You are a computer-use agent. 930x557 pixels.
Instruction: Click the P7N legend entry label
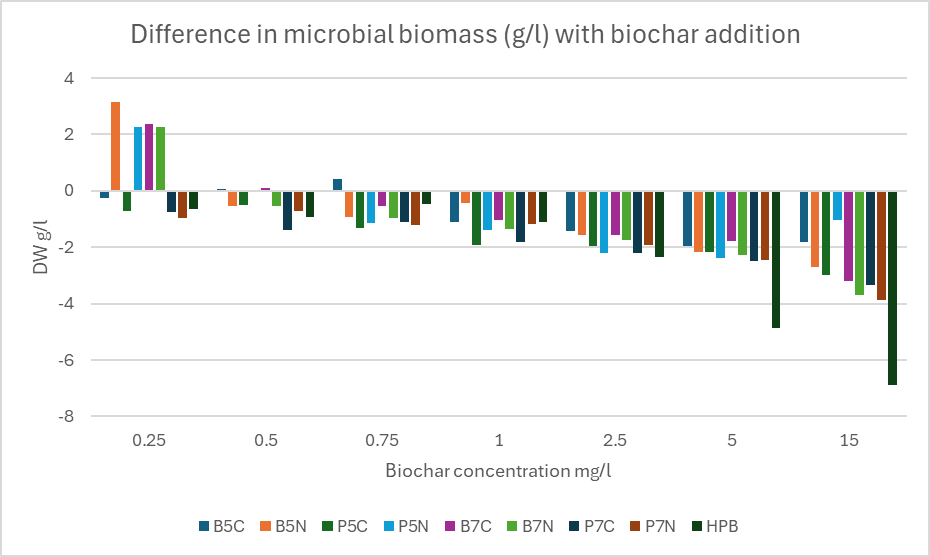(660, 526)
